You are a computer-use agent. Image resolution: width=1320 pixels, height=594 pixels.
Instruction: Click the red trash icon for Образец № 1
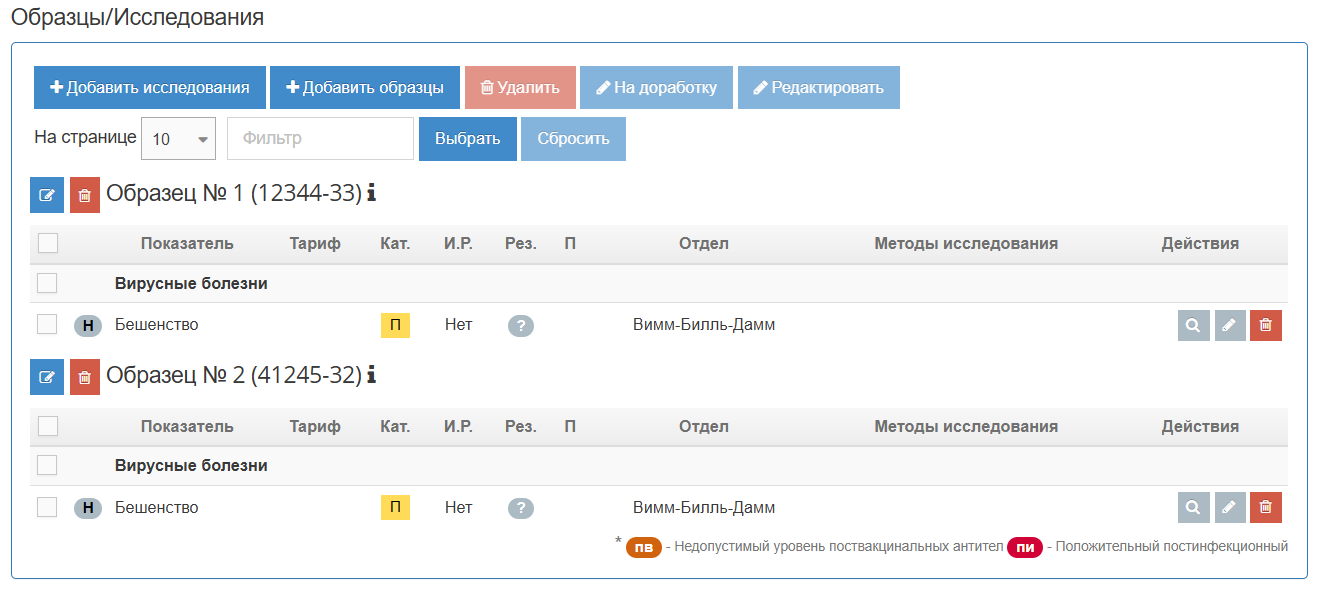point(85,195)
